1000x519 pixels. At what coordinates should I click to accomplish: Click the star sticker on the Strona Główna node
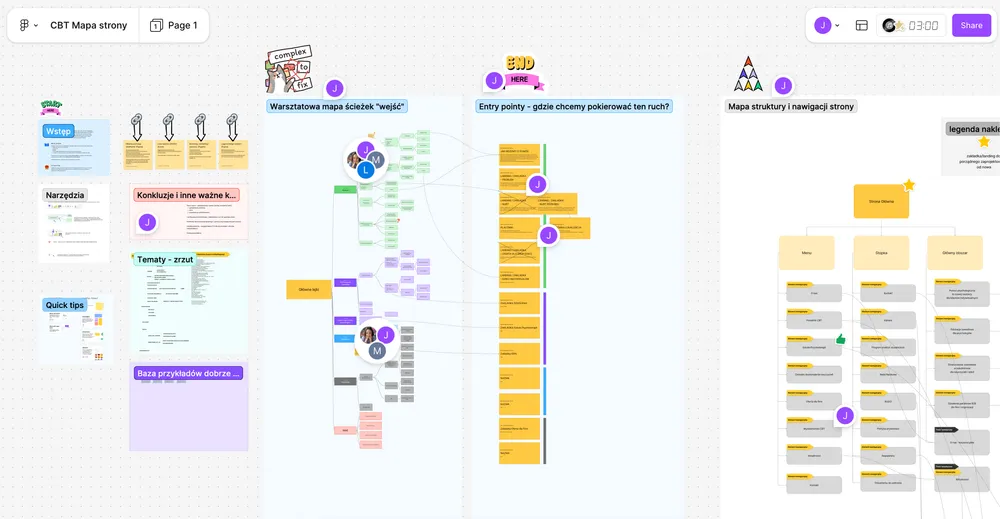(x=909, y=186)
